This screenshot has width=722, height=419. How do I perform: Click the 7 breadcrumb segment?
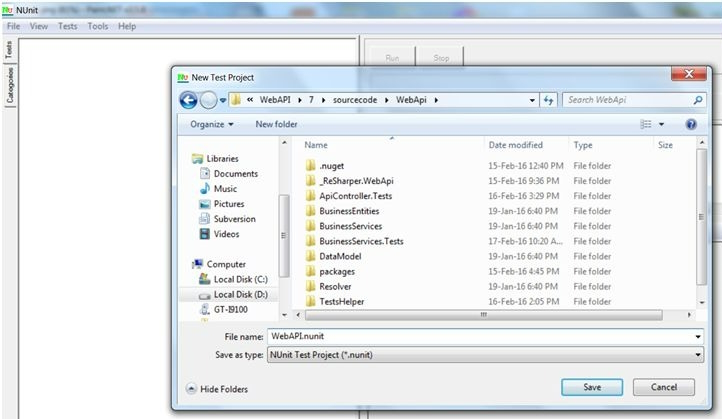click(311, 100)
